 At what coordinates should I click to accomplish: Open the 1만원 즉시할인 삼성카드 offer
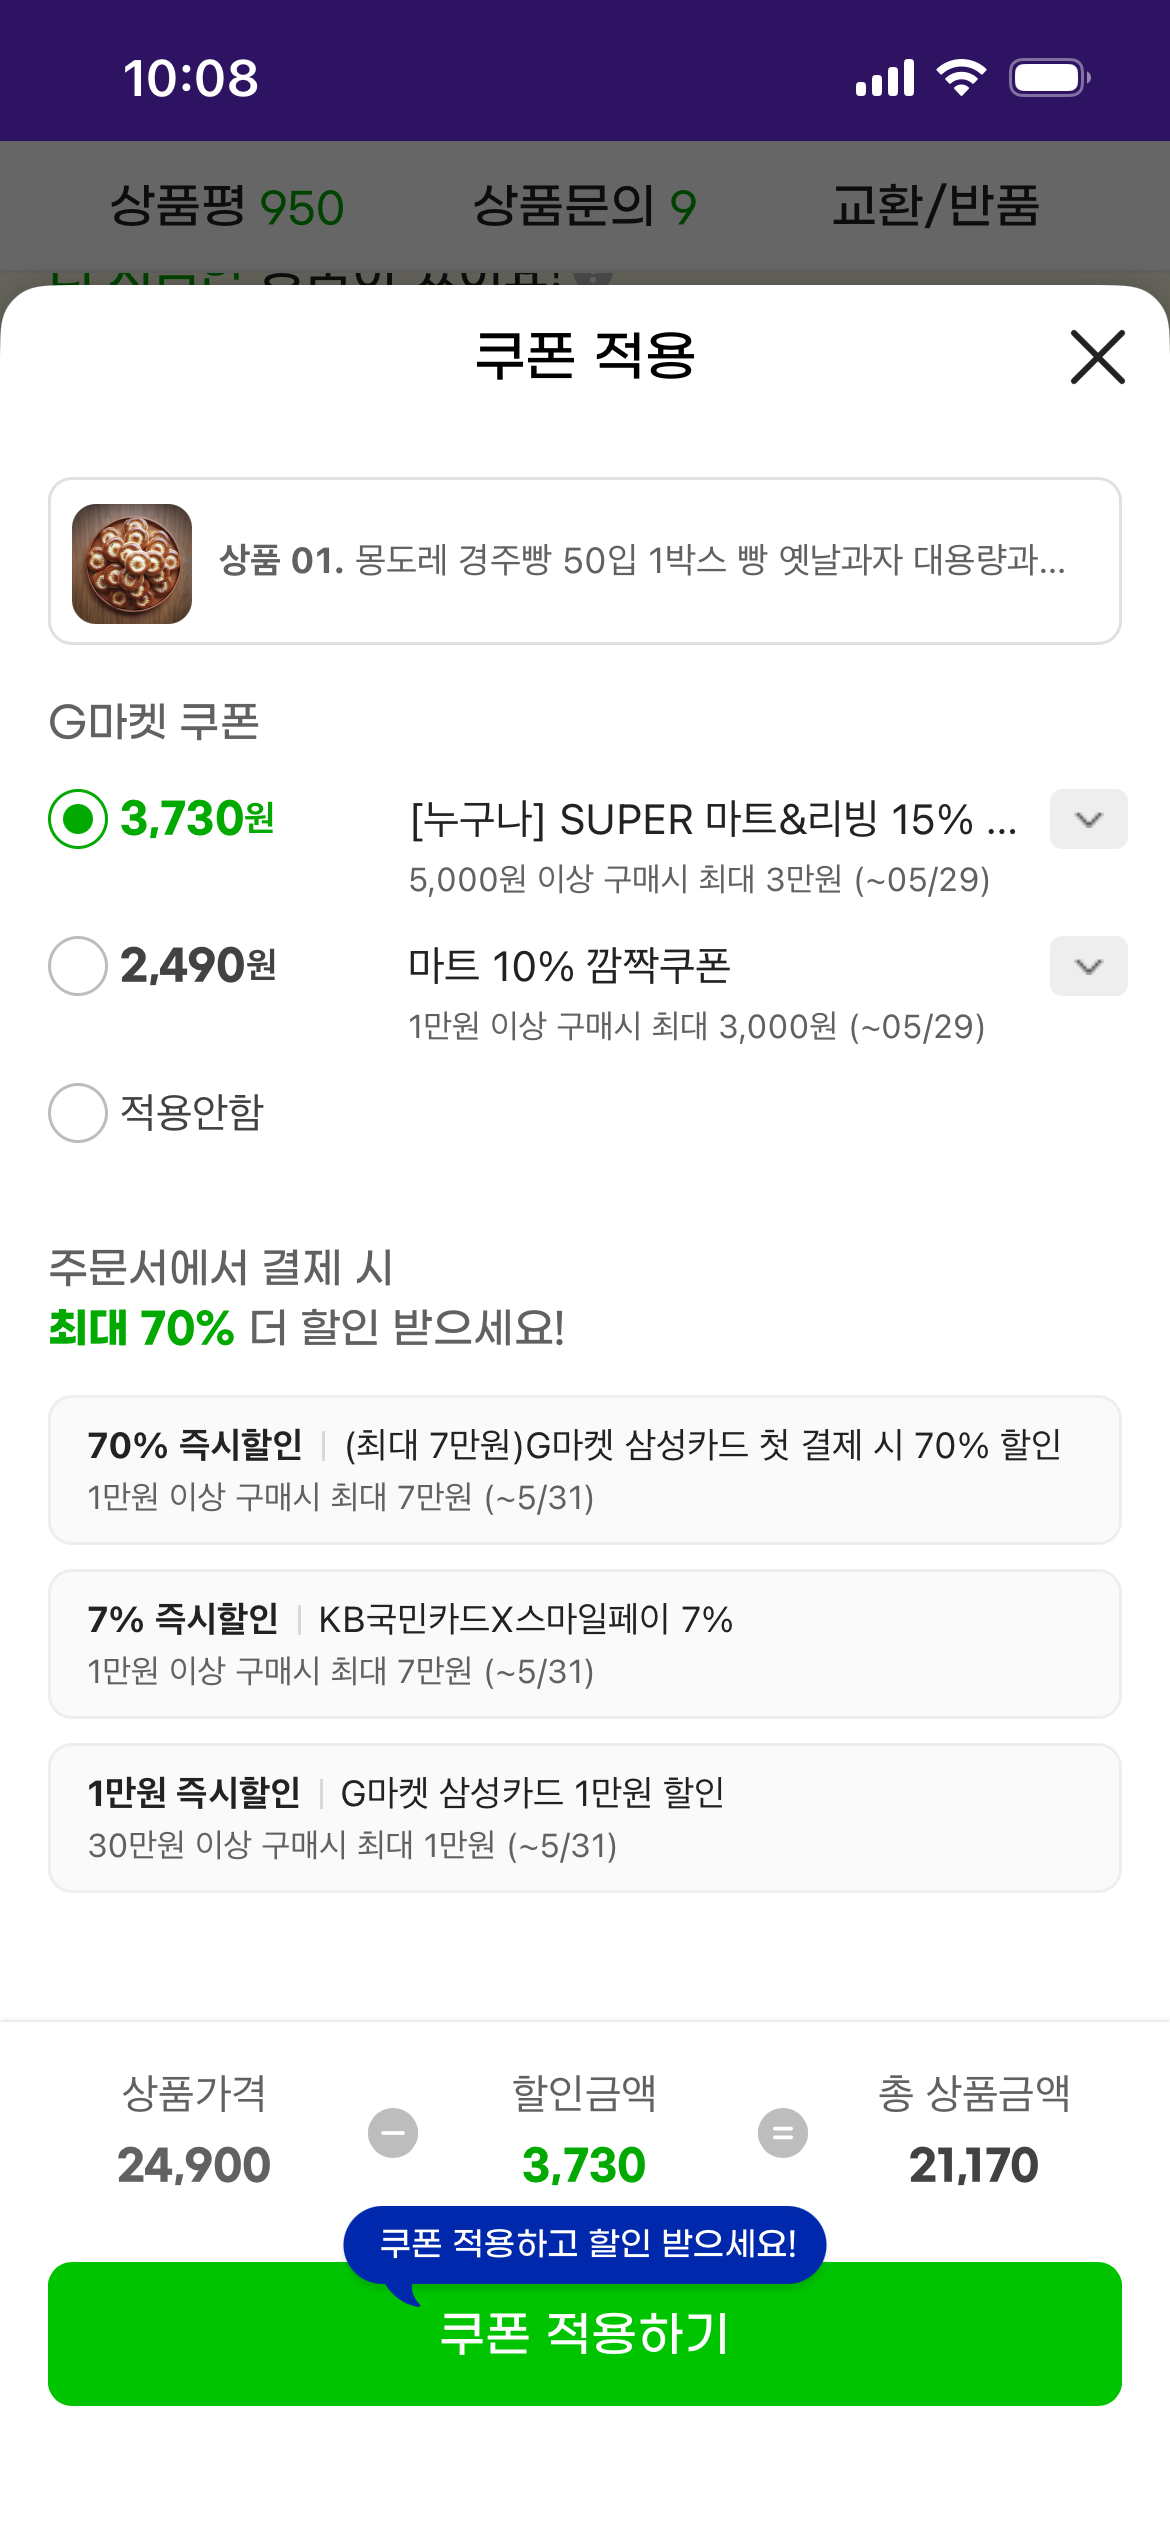(585, 1818)
